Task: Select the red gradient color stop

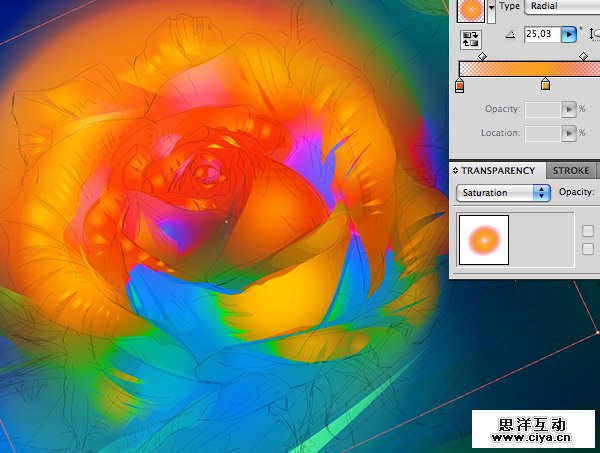Action: 459,87
